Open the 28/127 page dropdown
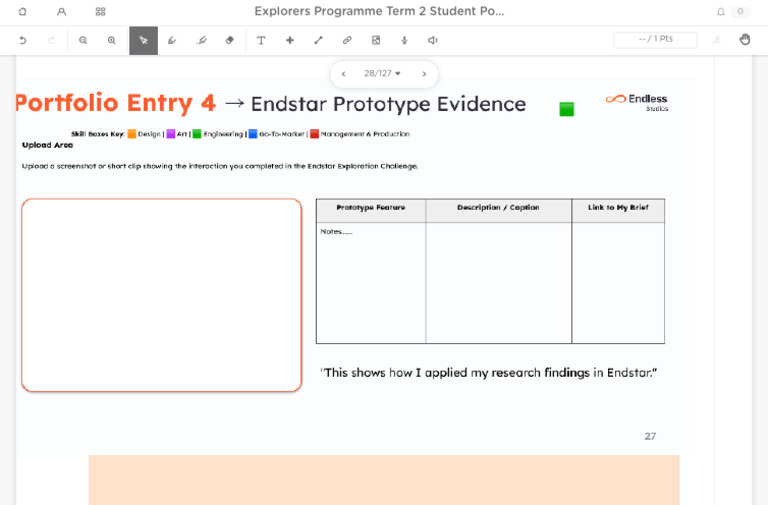768x505 pixels. pos(382,73)
